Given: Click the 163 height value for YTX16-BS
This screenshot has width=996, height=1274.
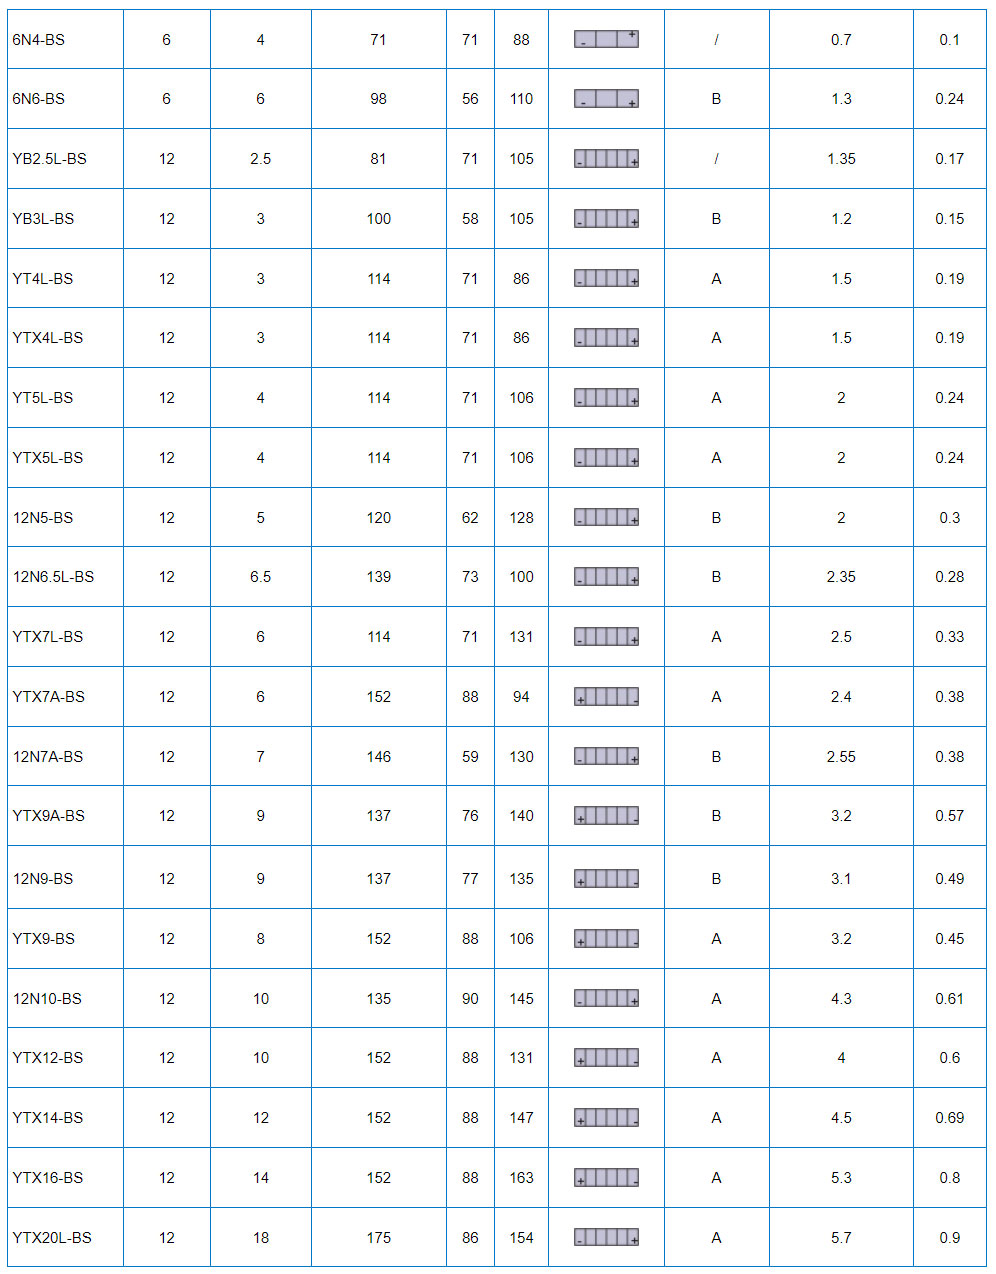Looking at the screenshot, I should coord(522,1177).
